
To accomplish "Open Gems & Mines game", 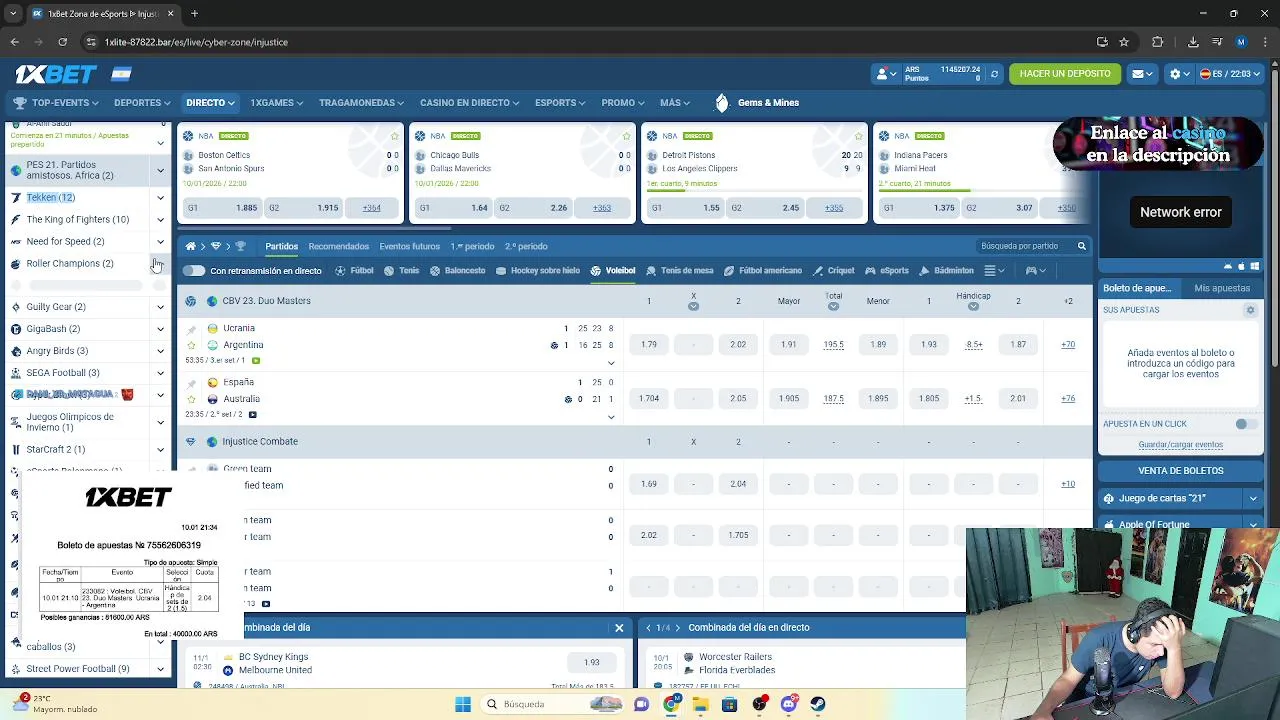I will tap(757, 102).
